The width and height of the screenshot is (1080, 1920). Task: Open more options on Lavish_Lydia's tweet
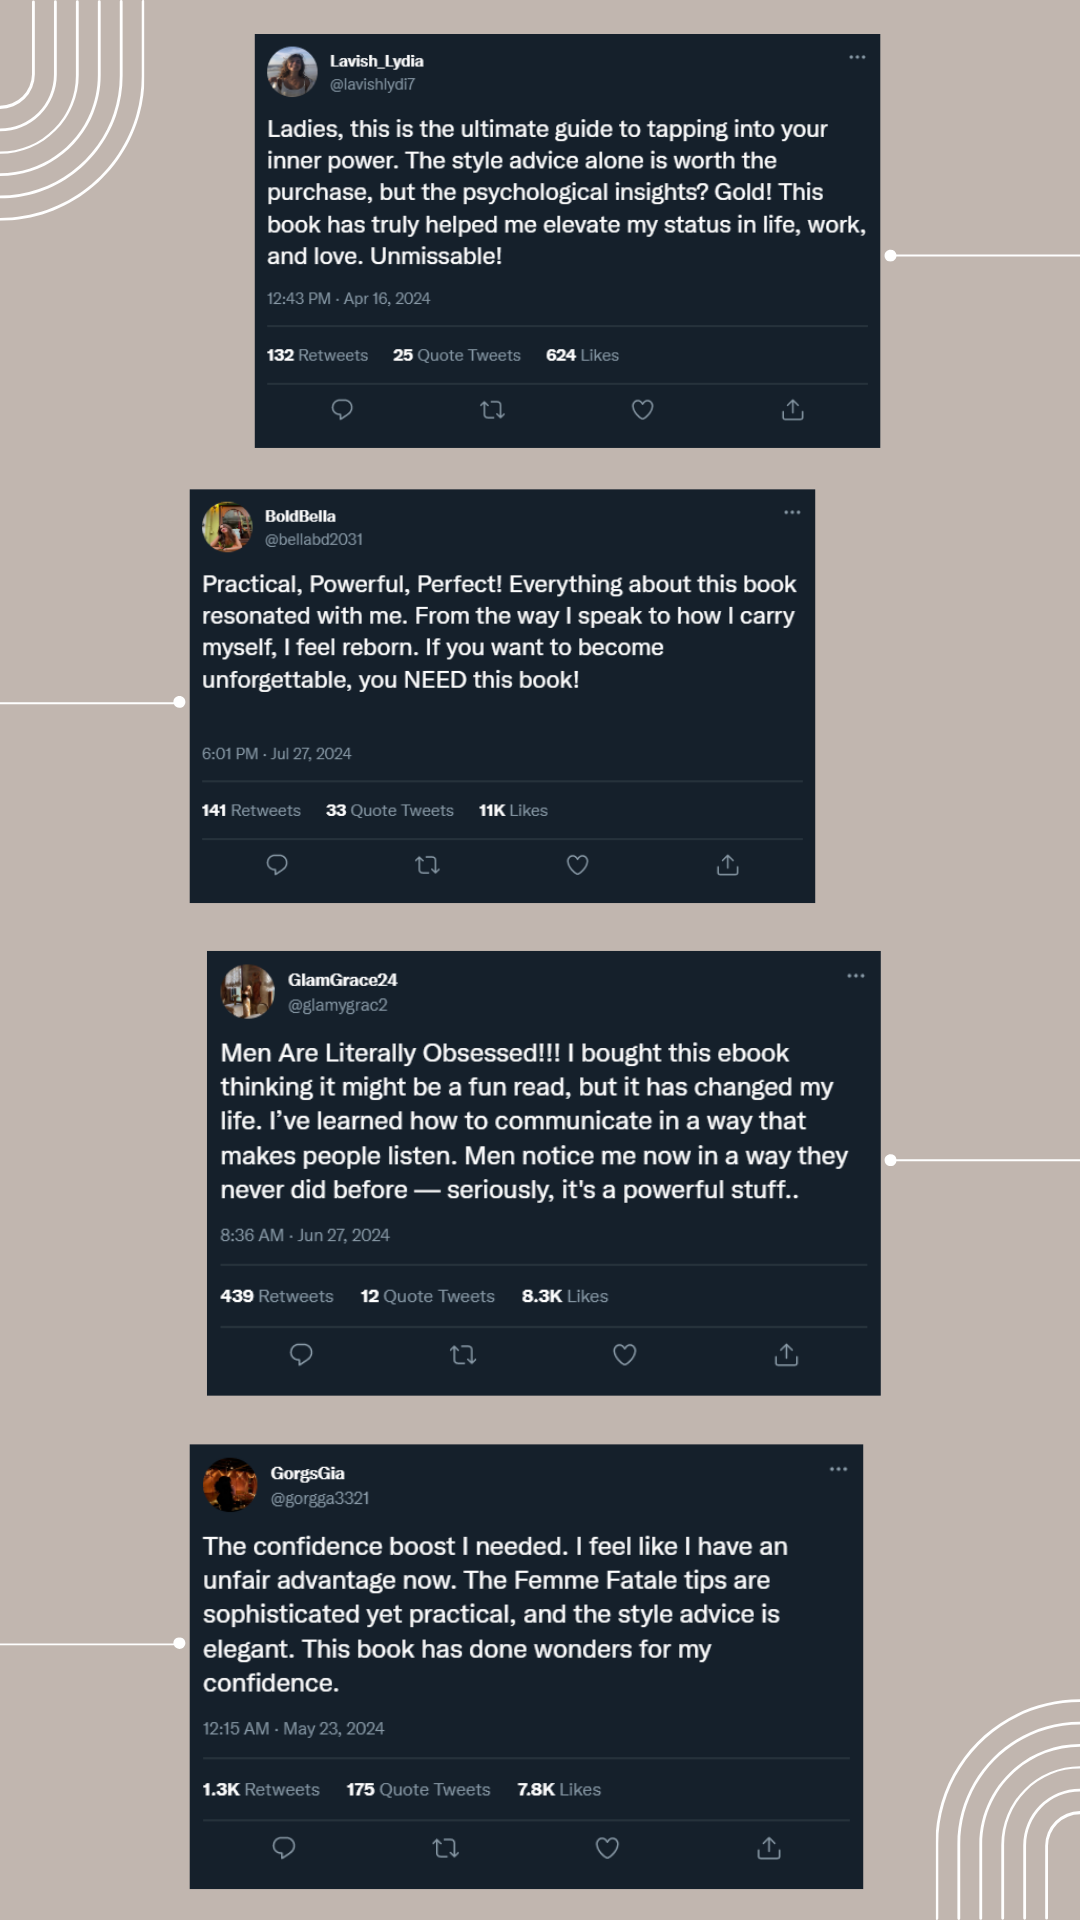click(x=857, y=58)
